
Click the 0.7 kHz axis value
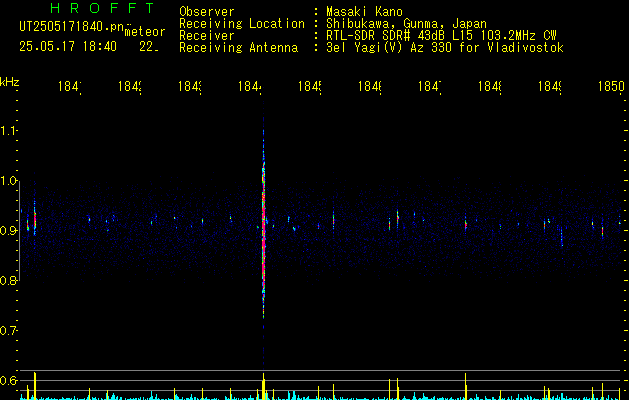click(9, 331)
